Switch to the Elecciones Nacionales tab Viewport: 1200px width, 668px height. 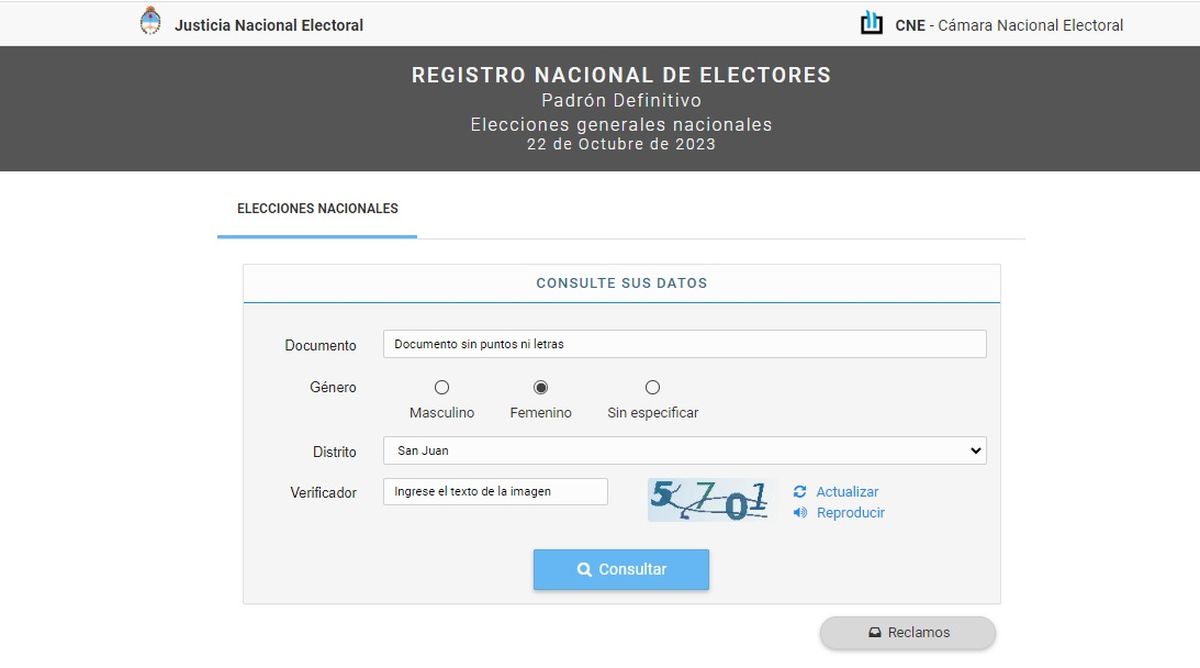coord(317,209)
